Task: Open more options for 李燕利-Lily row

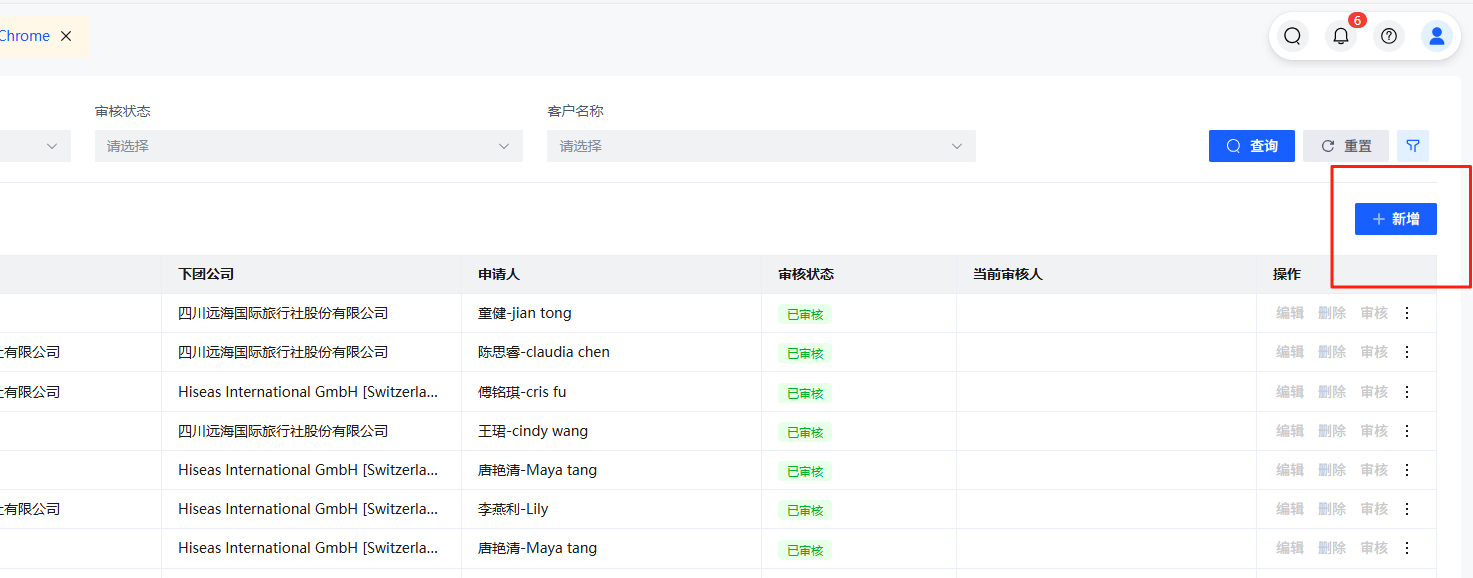Action: [1407, 509]
